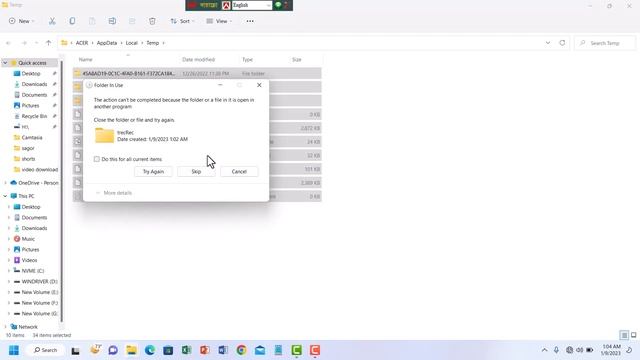The image size is (640, 360).
Task: Click the Forward navigation arrow
Action: point(24,43)
